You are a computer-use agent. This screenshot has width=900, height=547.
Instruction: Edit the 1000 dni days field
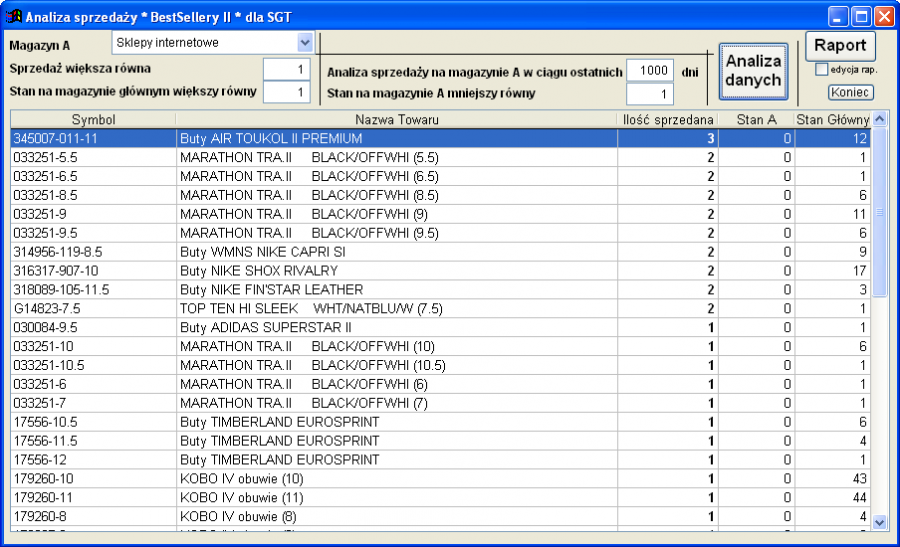(x=650, y=71)
